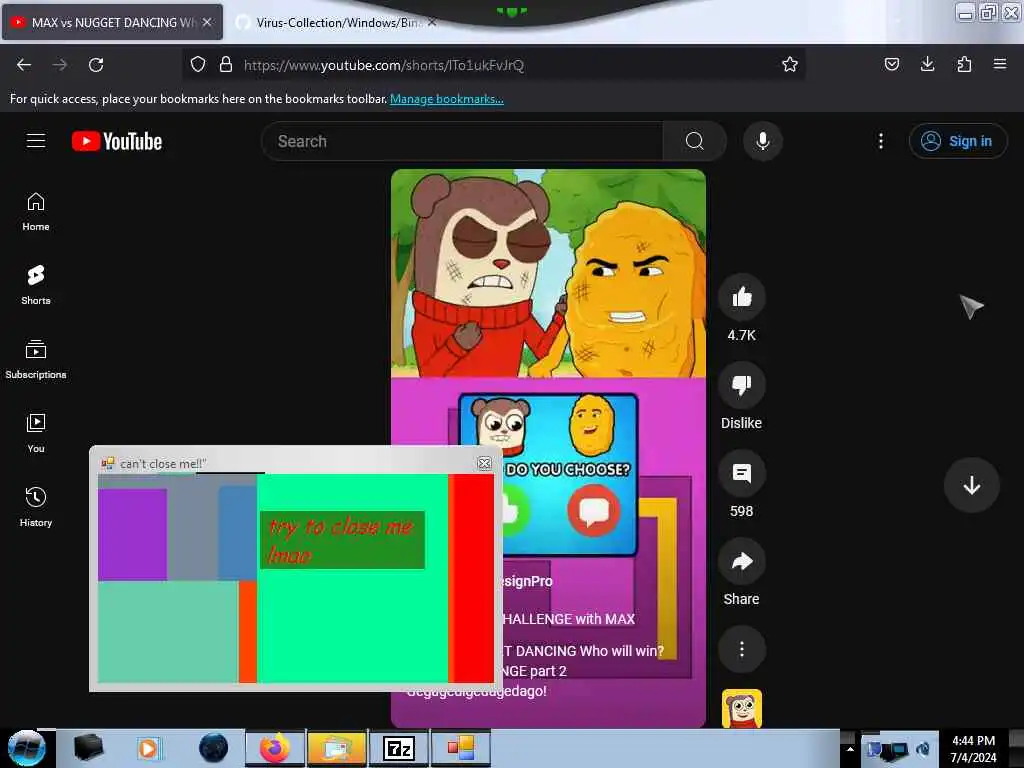Image resolution: width=1024 pixels, height=768 pixels.
Task: Go back with the browser back arrow
Action: 24,65
